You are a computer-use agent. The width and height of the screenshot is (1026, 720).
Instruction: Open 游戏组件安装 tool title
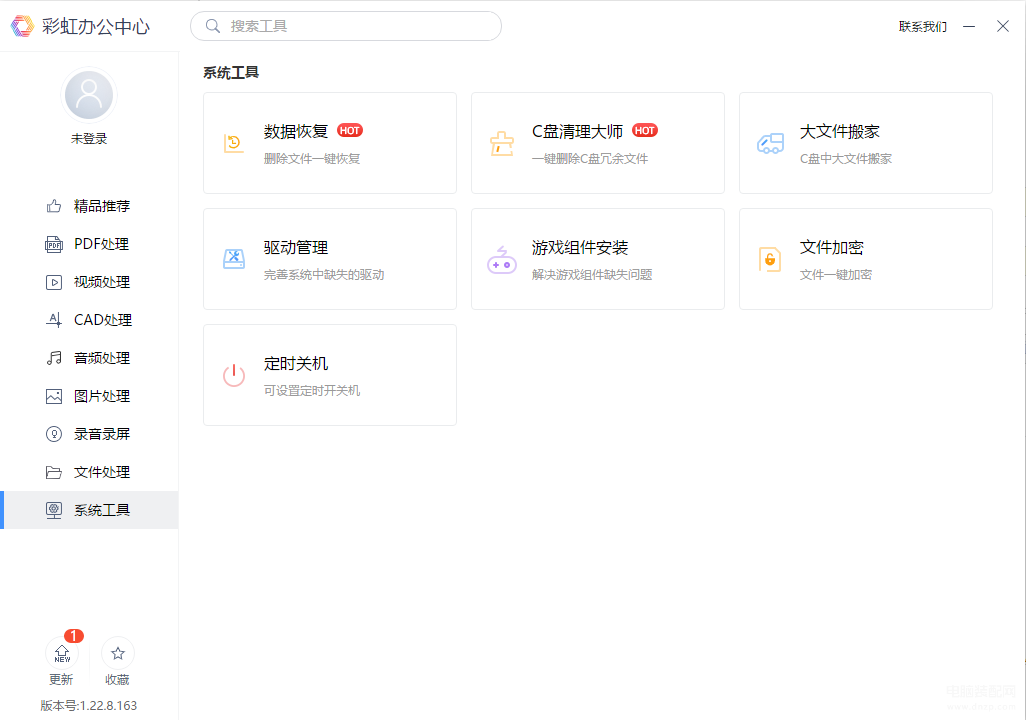click(x=580, y=247)
